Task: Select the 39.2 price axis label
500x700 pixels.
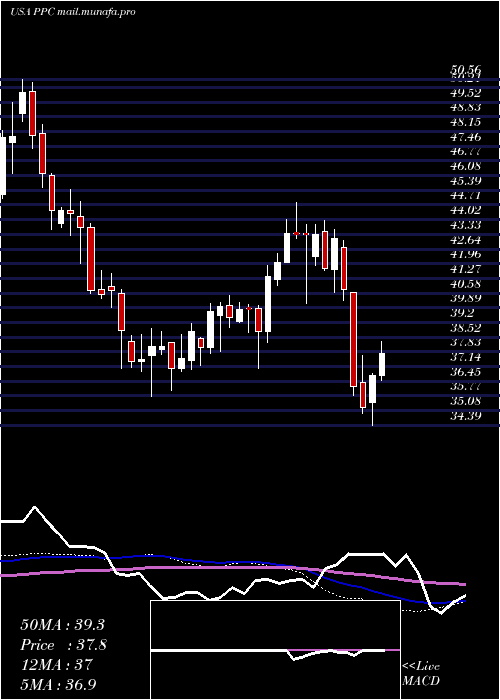Action: 462,313
